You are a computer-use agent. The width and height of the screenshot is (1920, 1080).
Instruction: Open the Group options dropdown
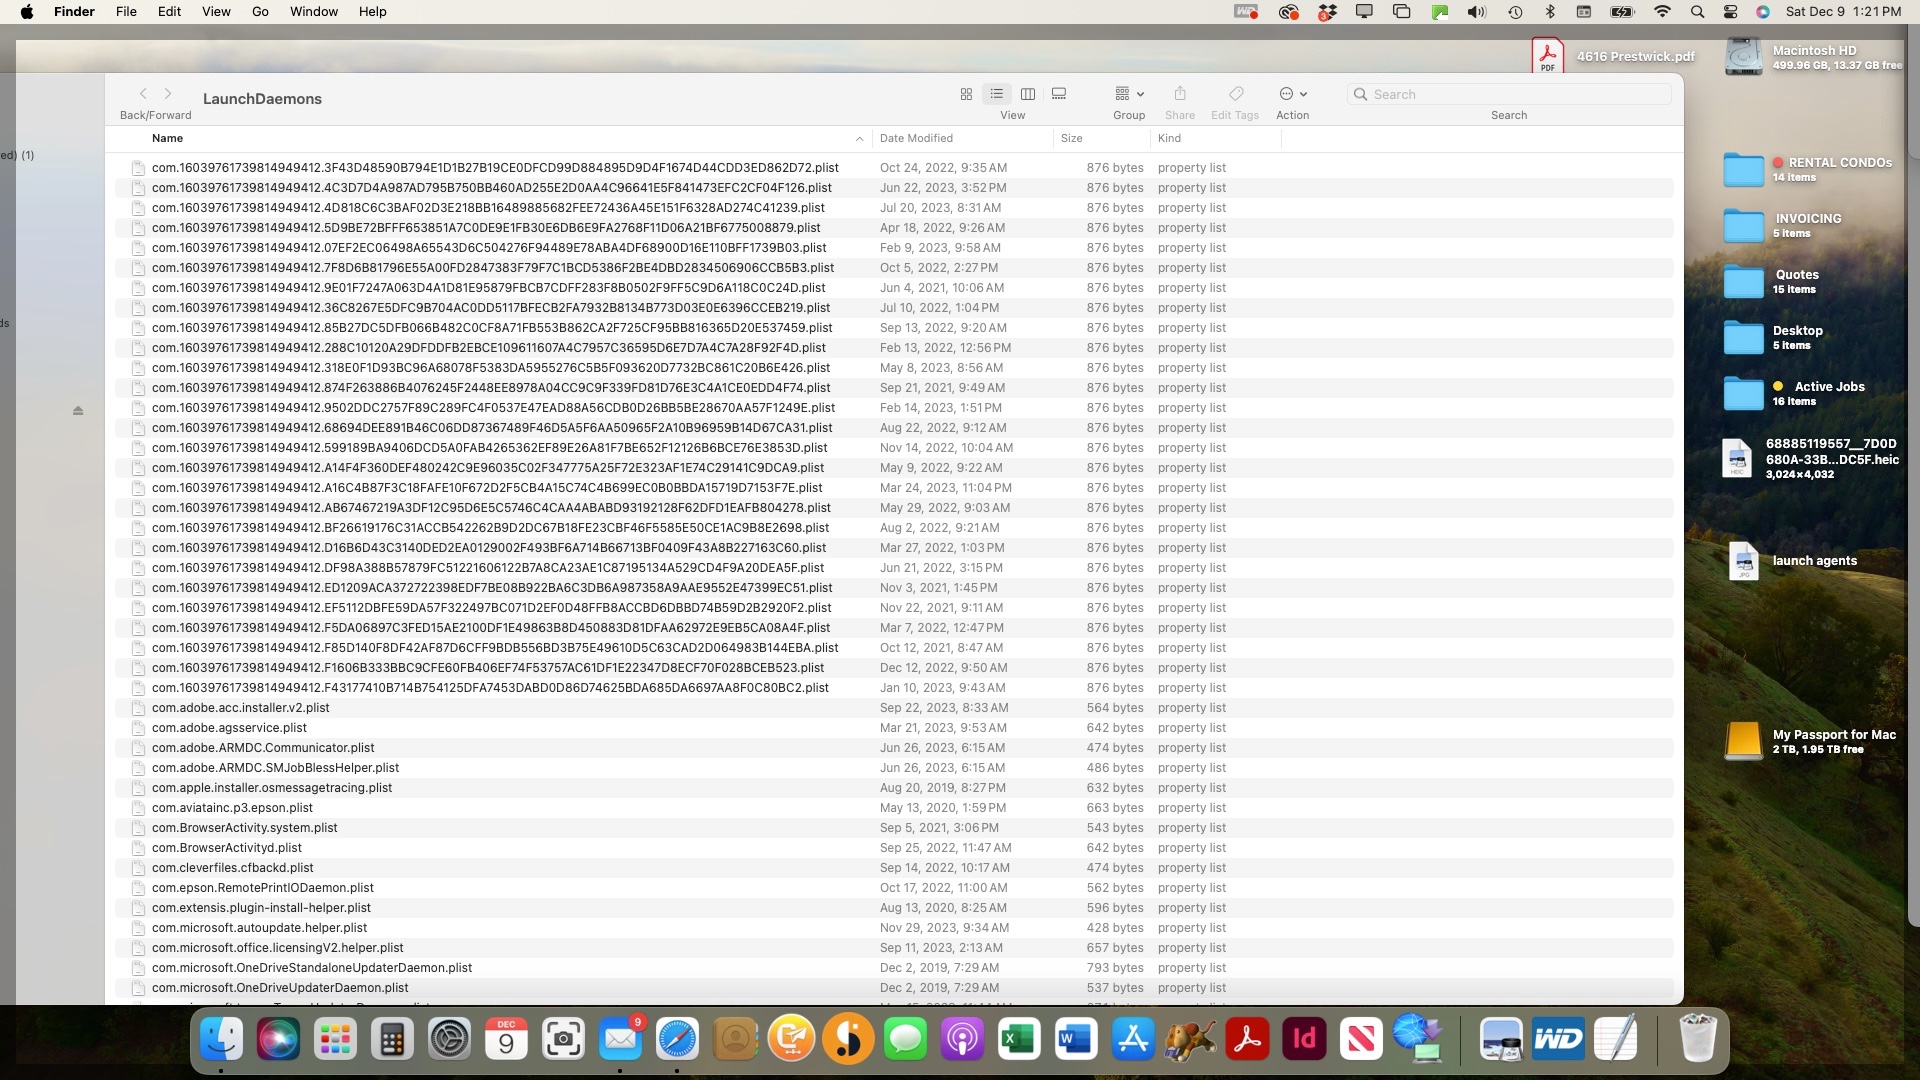coord(1129,94)
